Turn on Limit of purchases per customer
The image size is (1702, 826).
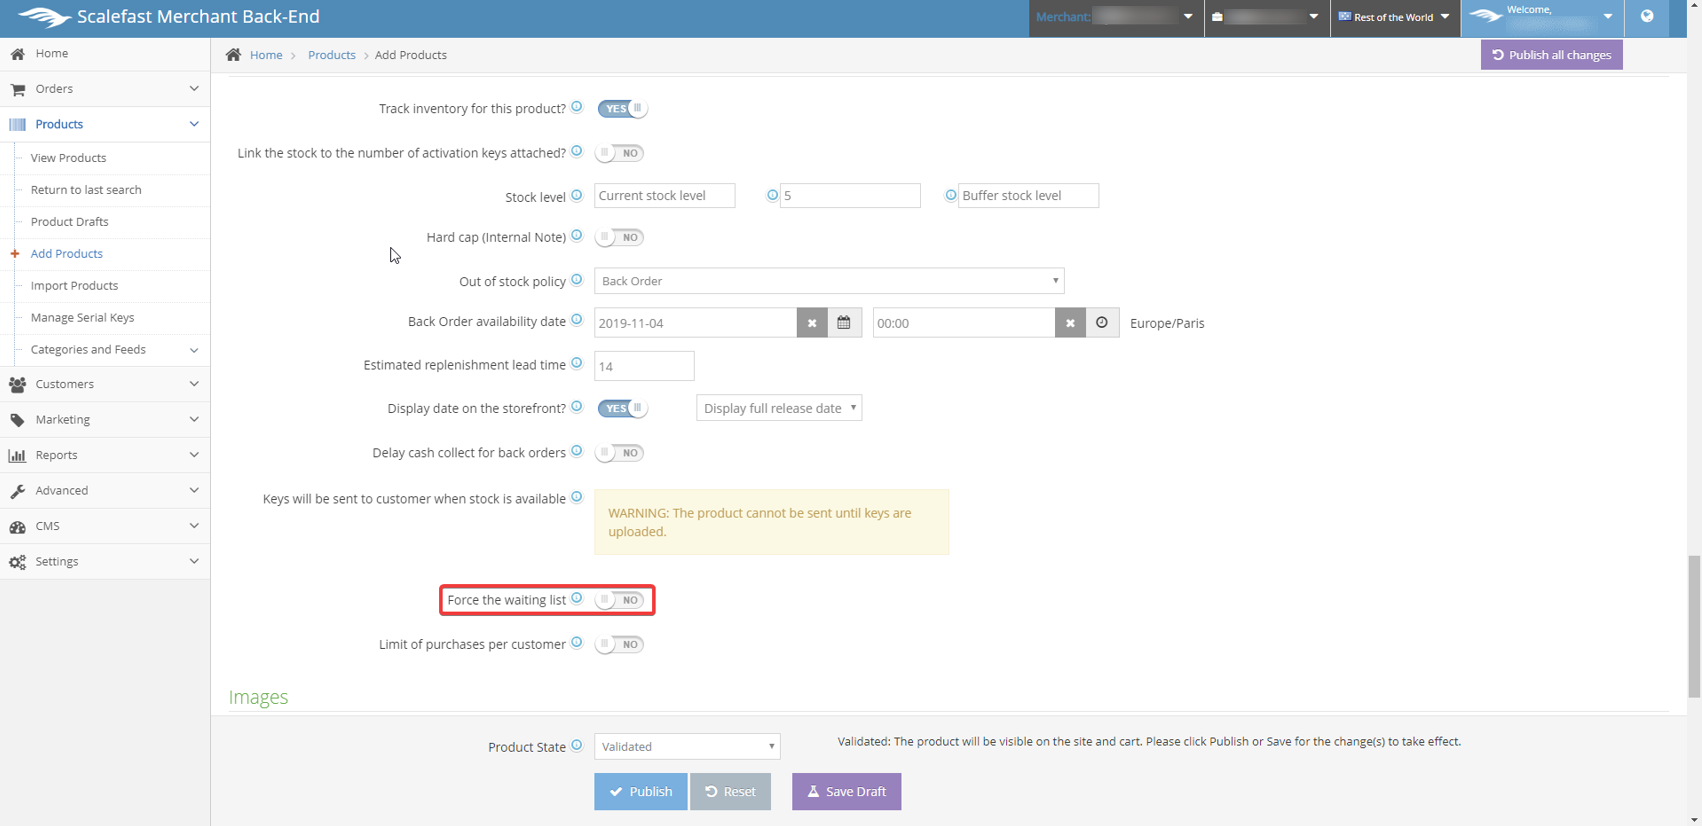tap(620, 645)
